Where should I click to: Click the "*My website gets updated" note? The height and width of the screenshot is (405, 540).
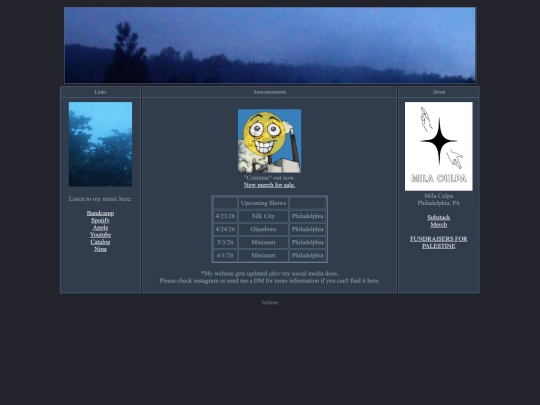point(269,273)
